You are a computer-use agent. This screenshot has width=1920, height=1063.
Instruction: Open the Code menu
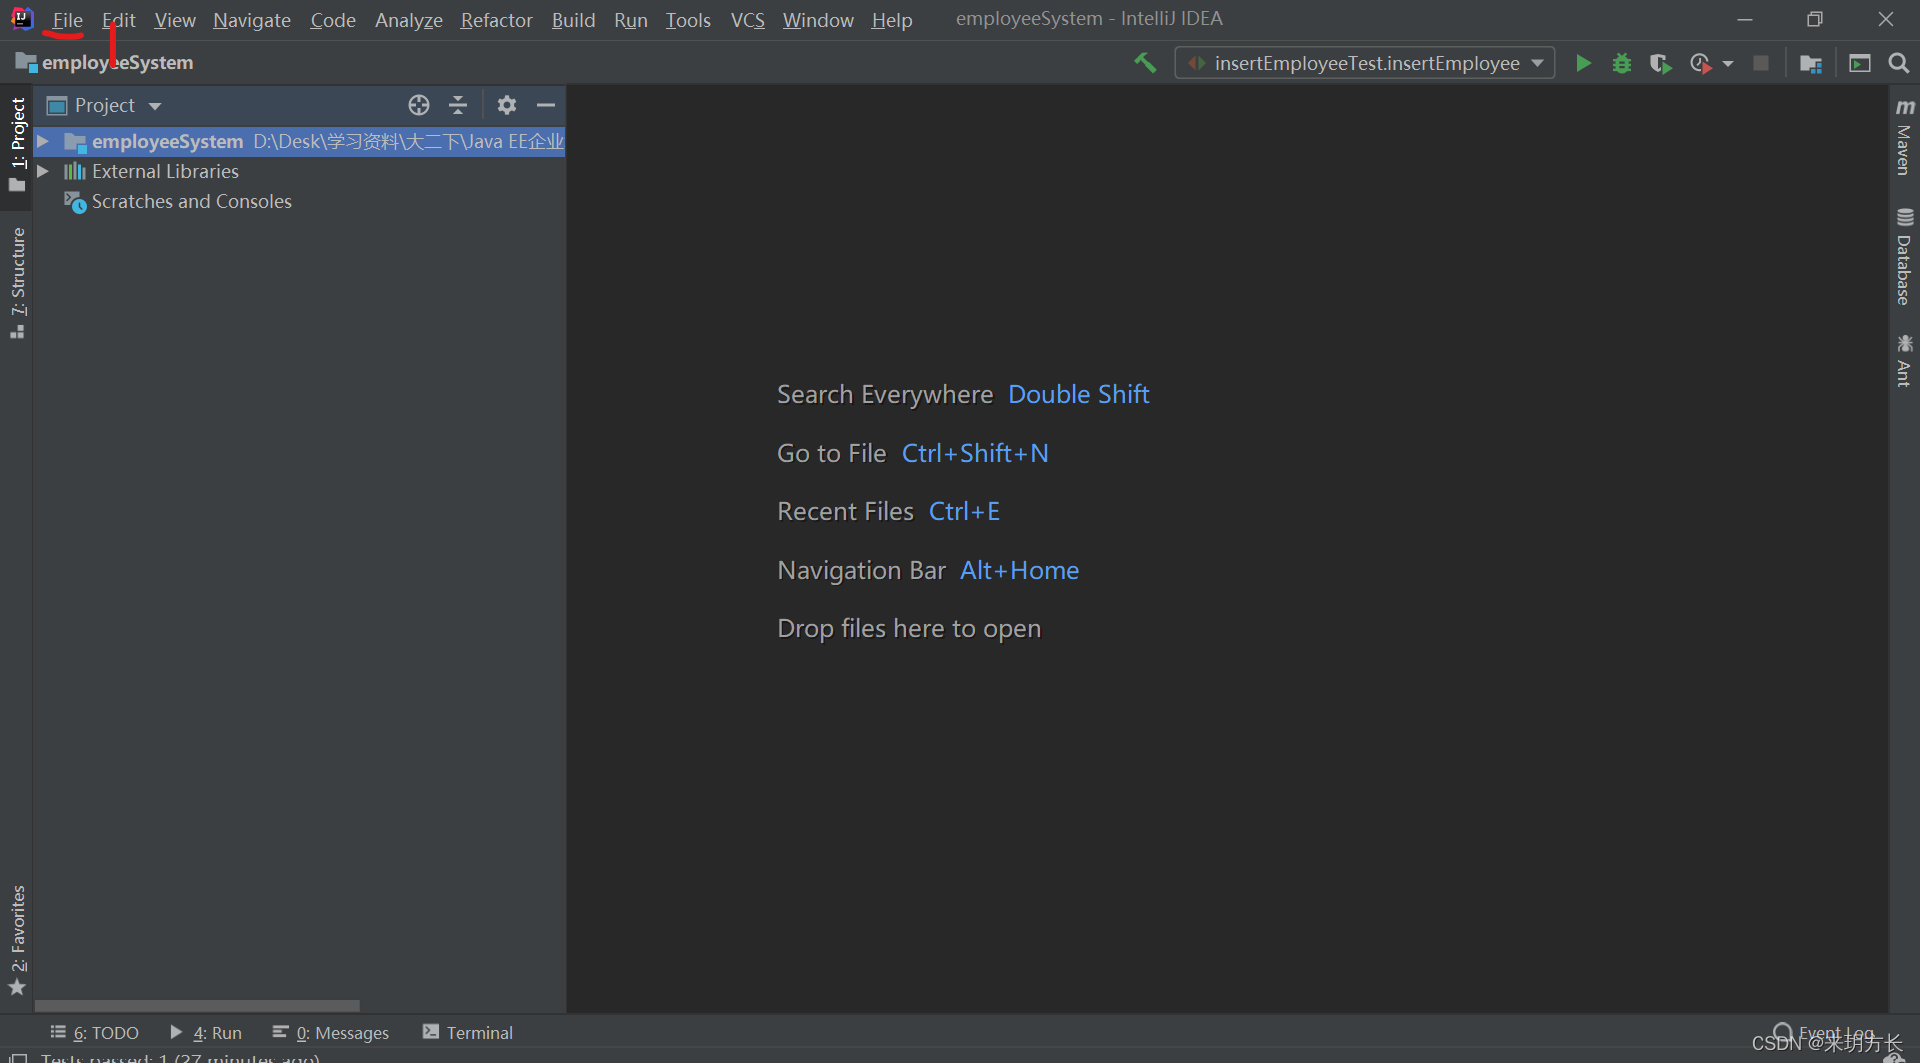pyautogui.click(x=333, y=20)
